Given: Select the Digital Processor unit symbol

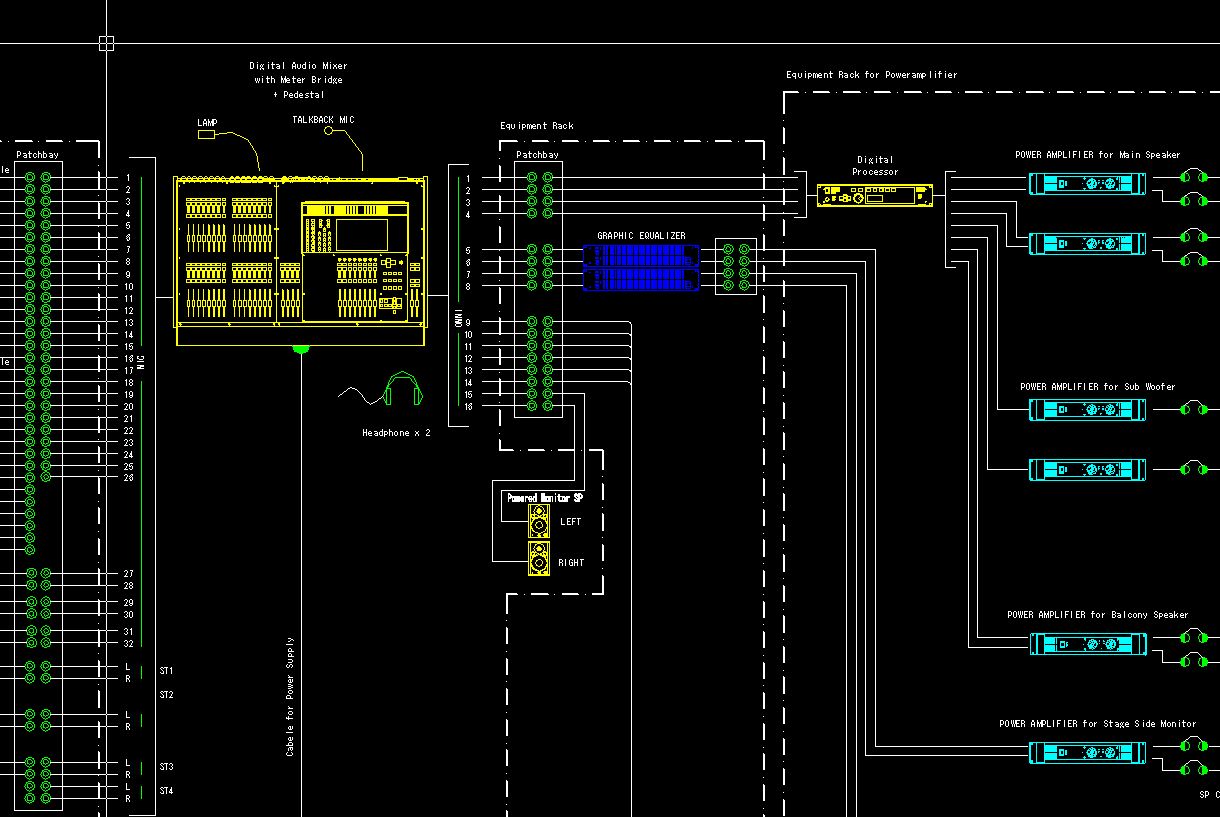Looking at the screenshot, I should click(x=875, y=196).
